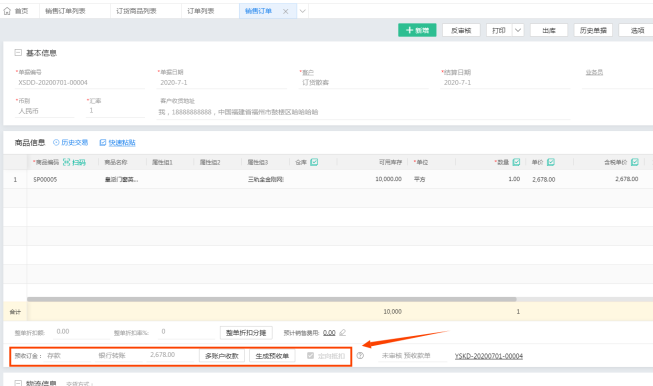Open 历史交易 link
This screenshot has width=653, height=386.
[75, 142]
